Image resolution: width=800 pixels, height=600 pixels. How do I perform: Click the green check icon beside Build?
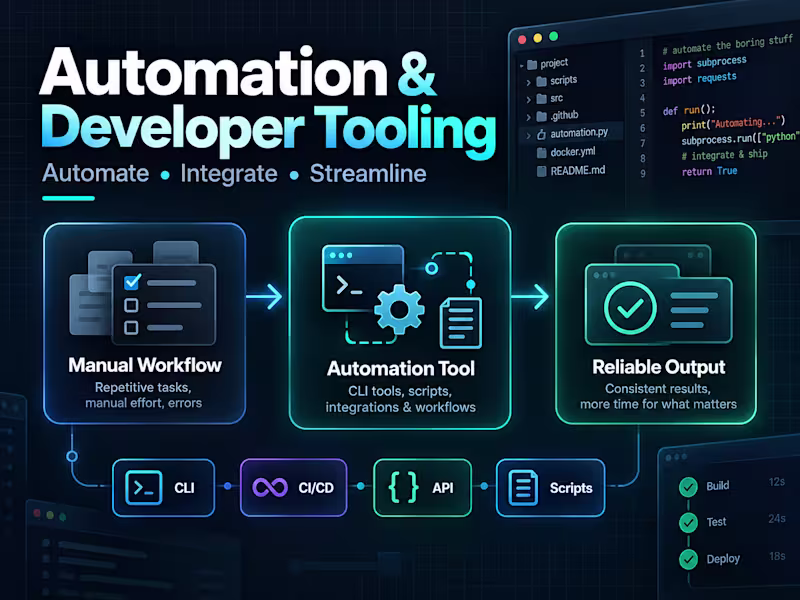(688, 487)
